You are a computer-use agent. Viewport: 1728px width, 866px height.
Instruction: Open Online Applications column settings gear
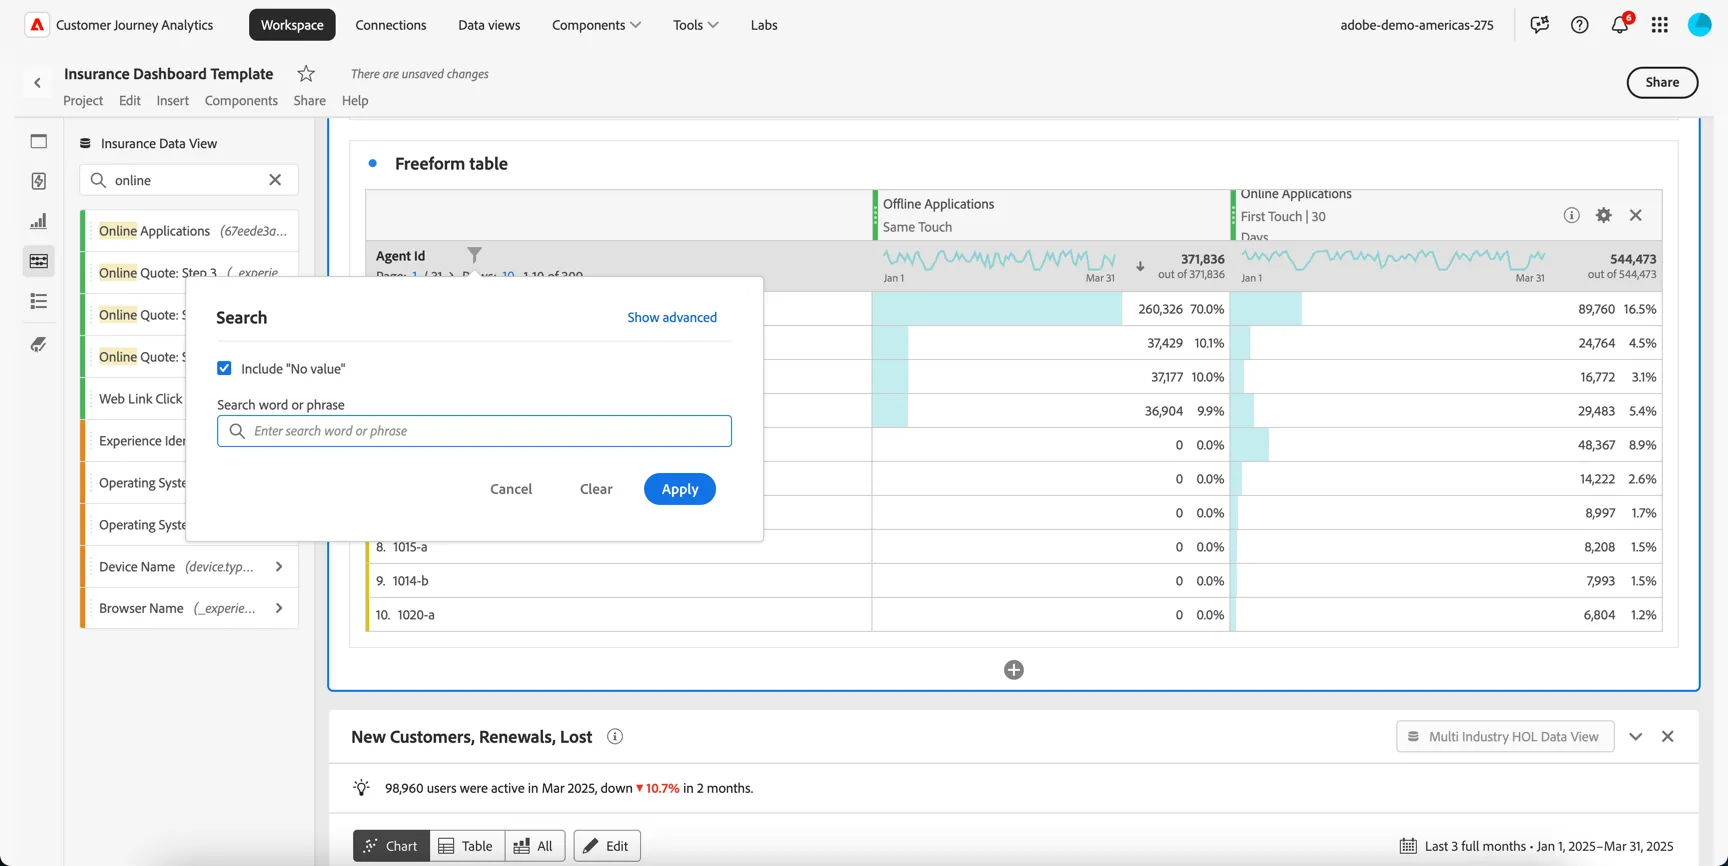pos(1604,215)
